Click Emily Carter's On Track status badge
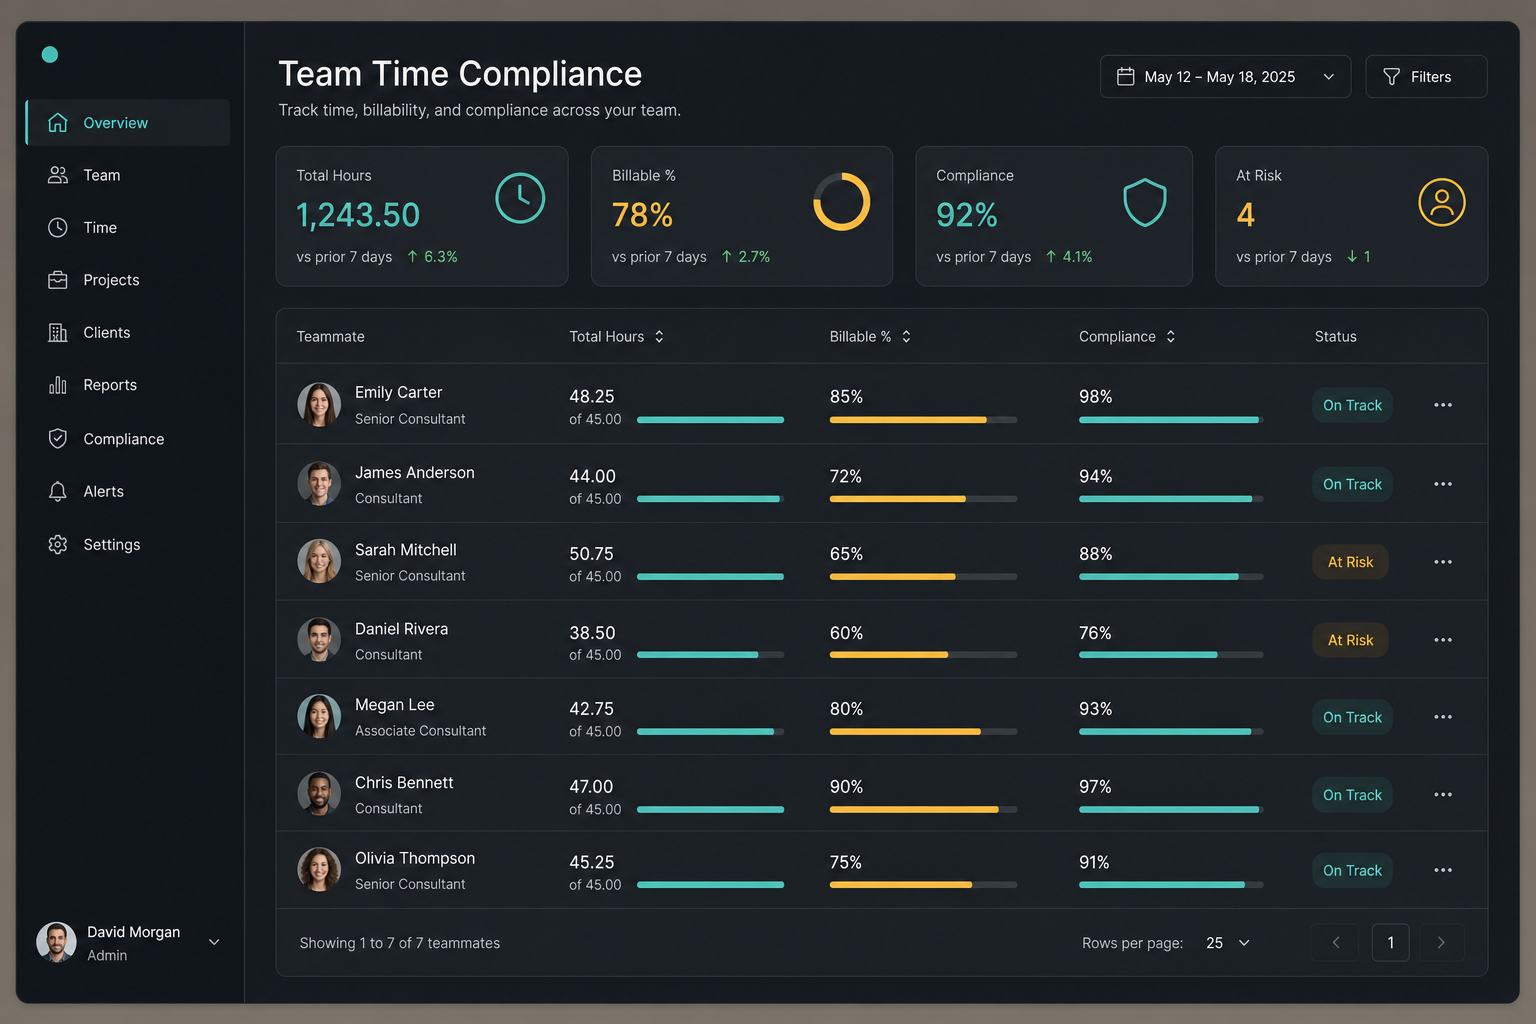Viewport: 1536px width, 1024px height. click(1352, 405)
